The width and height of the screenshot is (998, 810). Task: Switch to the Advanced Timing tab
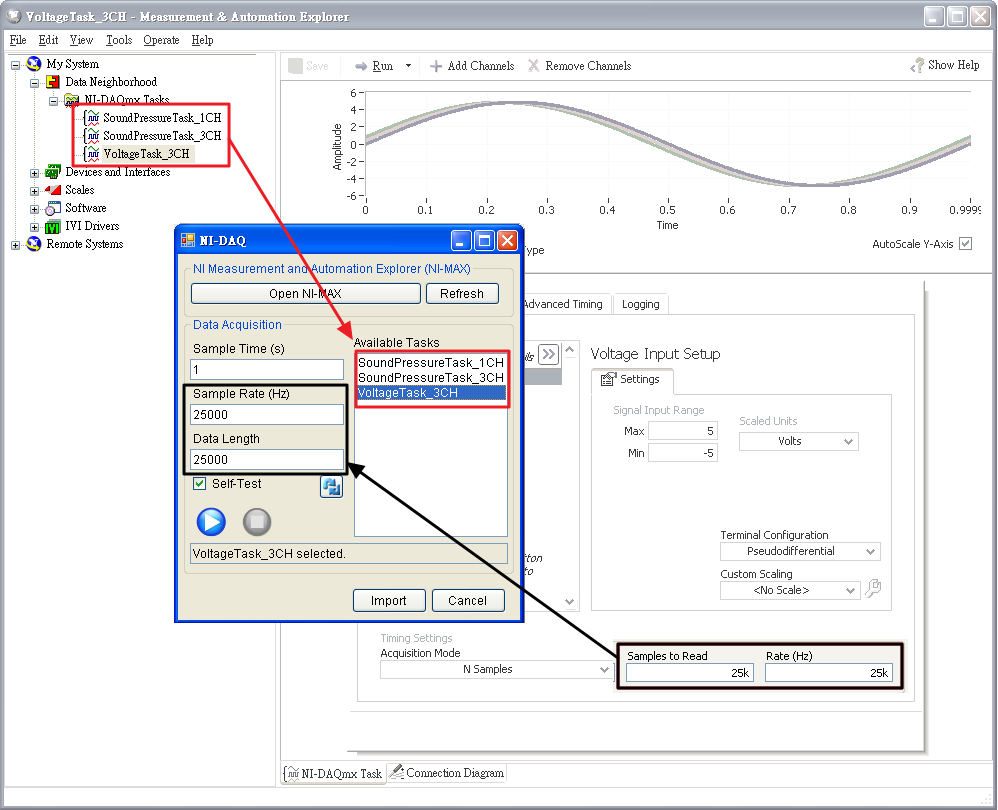click(564, 304)
